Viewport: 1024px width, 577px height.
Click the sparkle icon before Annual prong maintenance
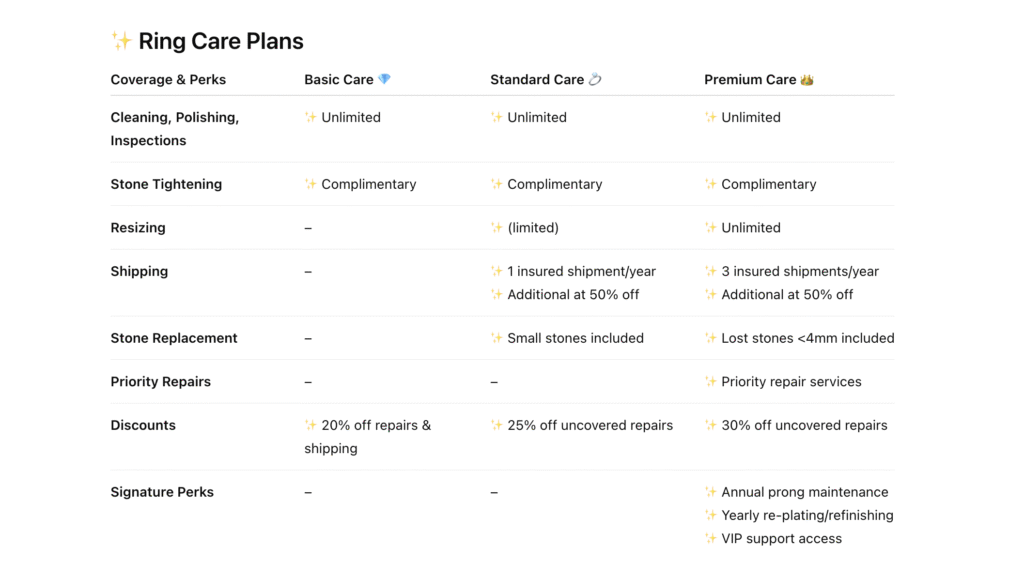pos(711,492)
